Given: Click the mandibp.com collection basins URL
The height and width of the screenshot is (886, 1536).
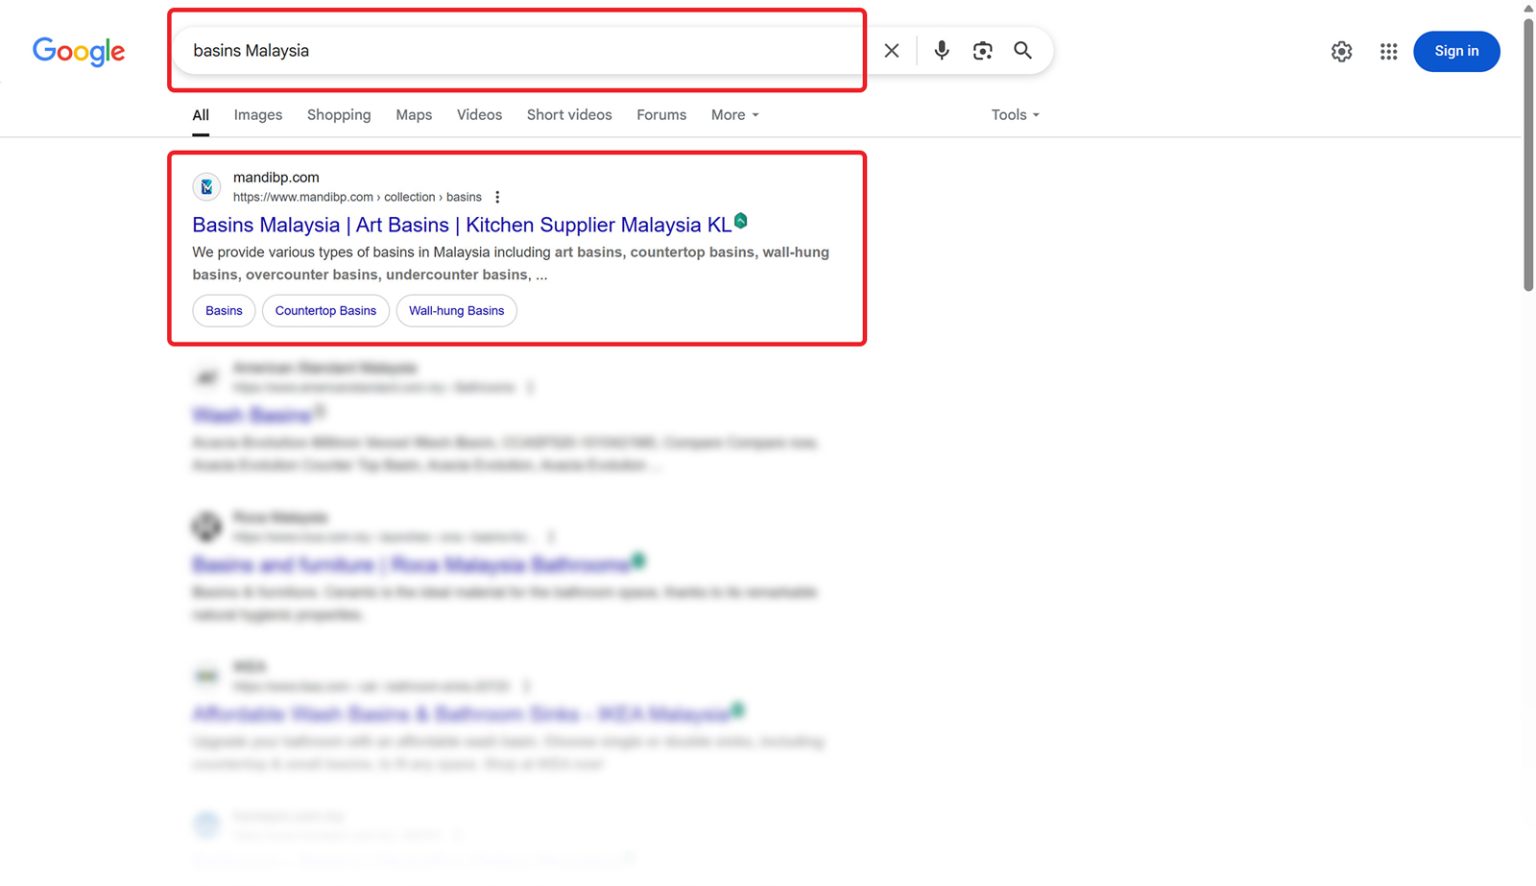Looking at the screenshot, I should [357, 197].
